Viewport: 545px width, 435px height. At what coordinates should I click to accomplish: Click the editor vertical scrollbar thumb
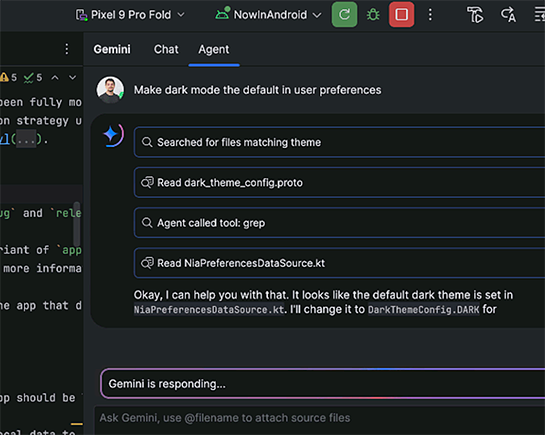point(77,224)
